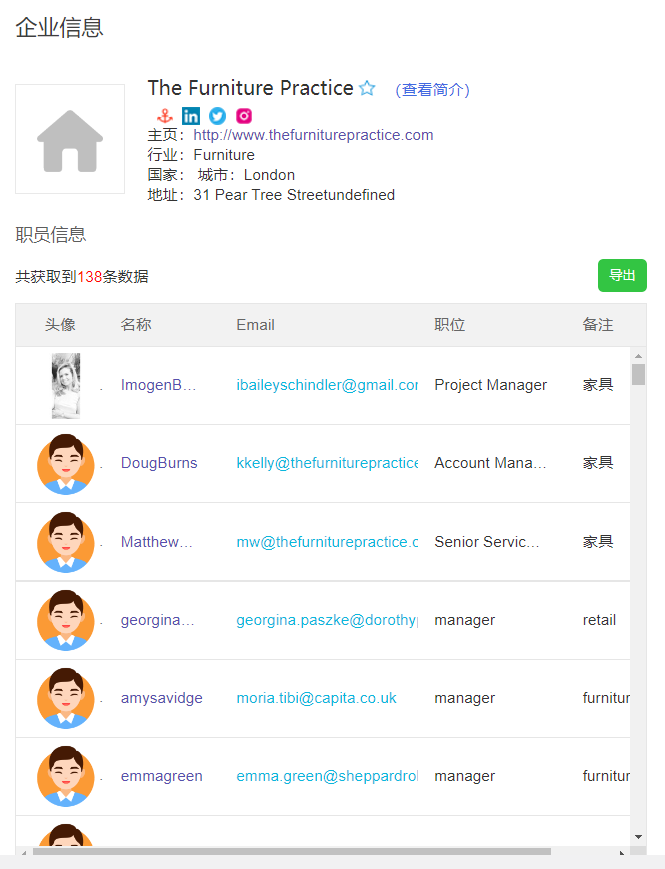Image resolution: width=665 pixels, height=869 pixels.
Task: Select the retail remark cell
Action: coord(599,620)
